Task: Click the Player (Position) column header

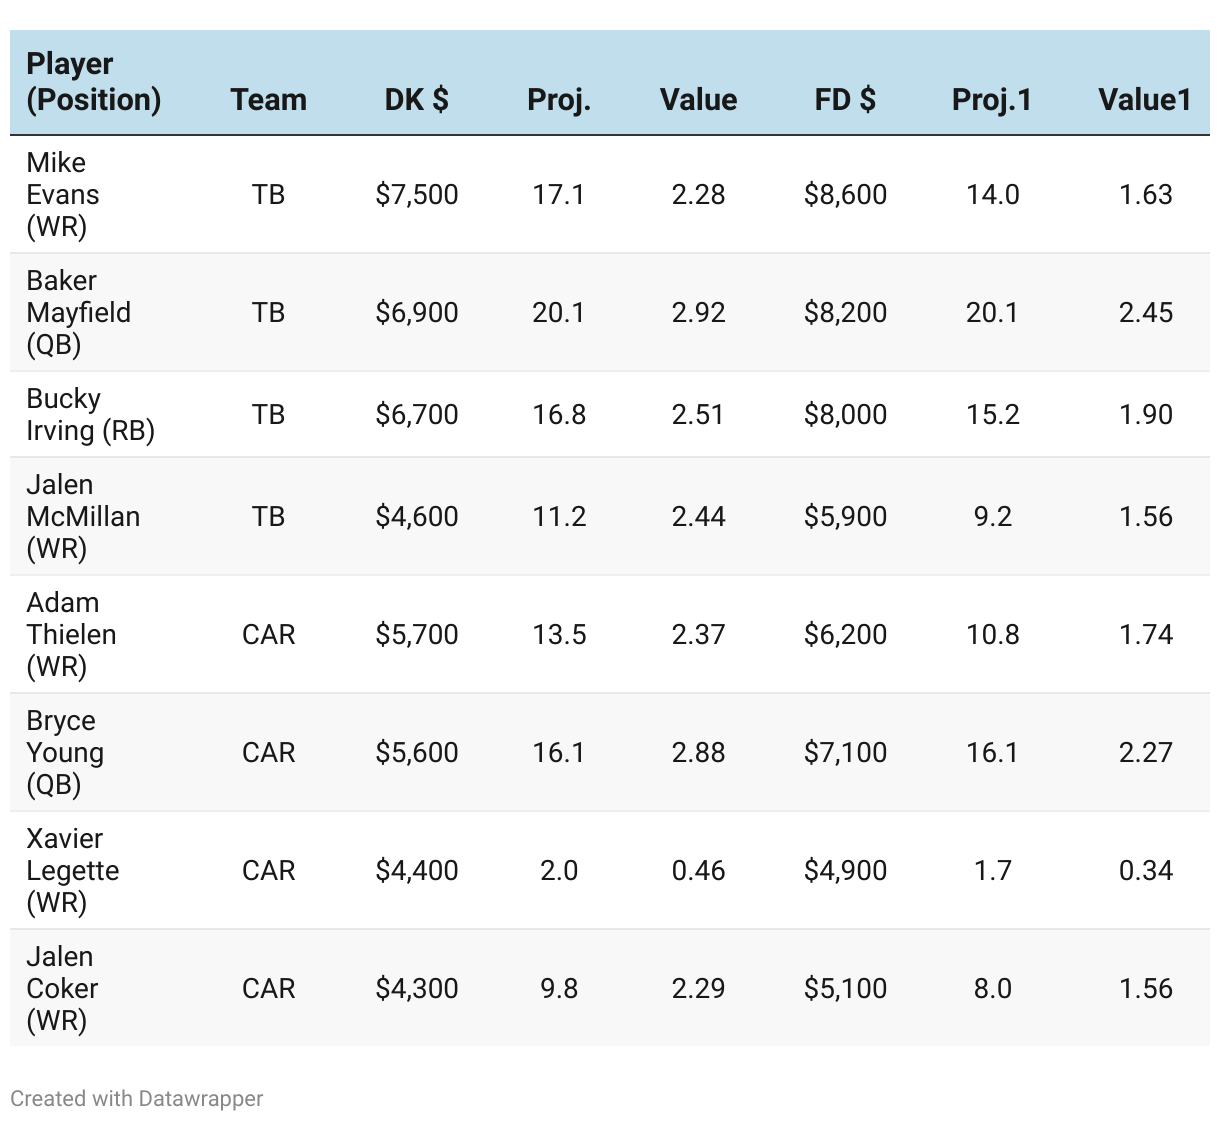Action: click(x=93, y=82)
